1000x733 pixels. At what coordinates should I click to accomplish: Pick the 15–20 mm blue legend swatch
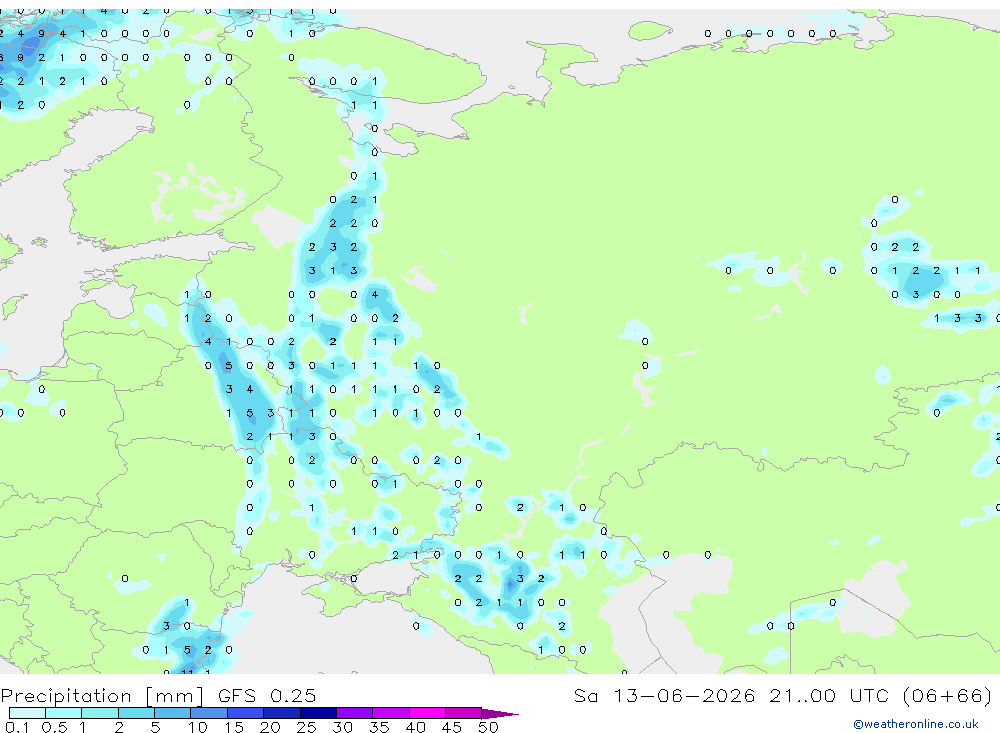[x=246, y=713]
